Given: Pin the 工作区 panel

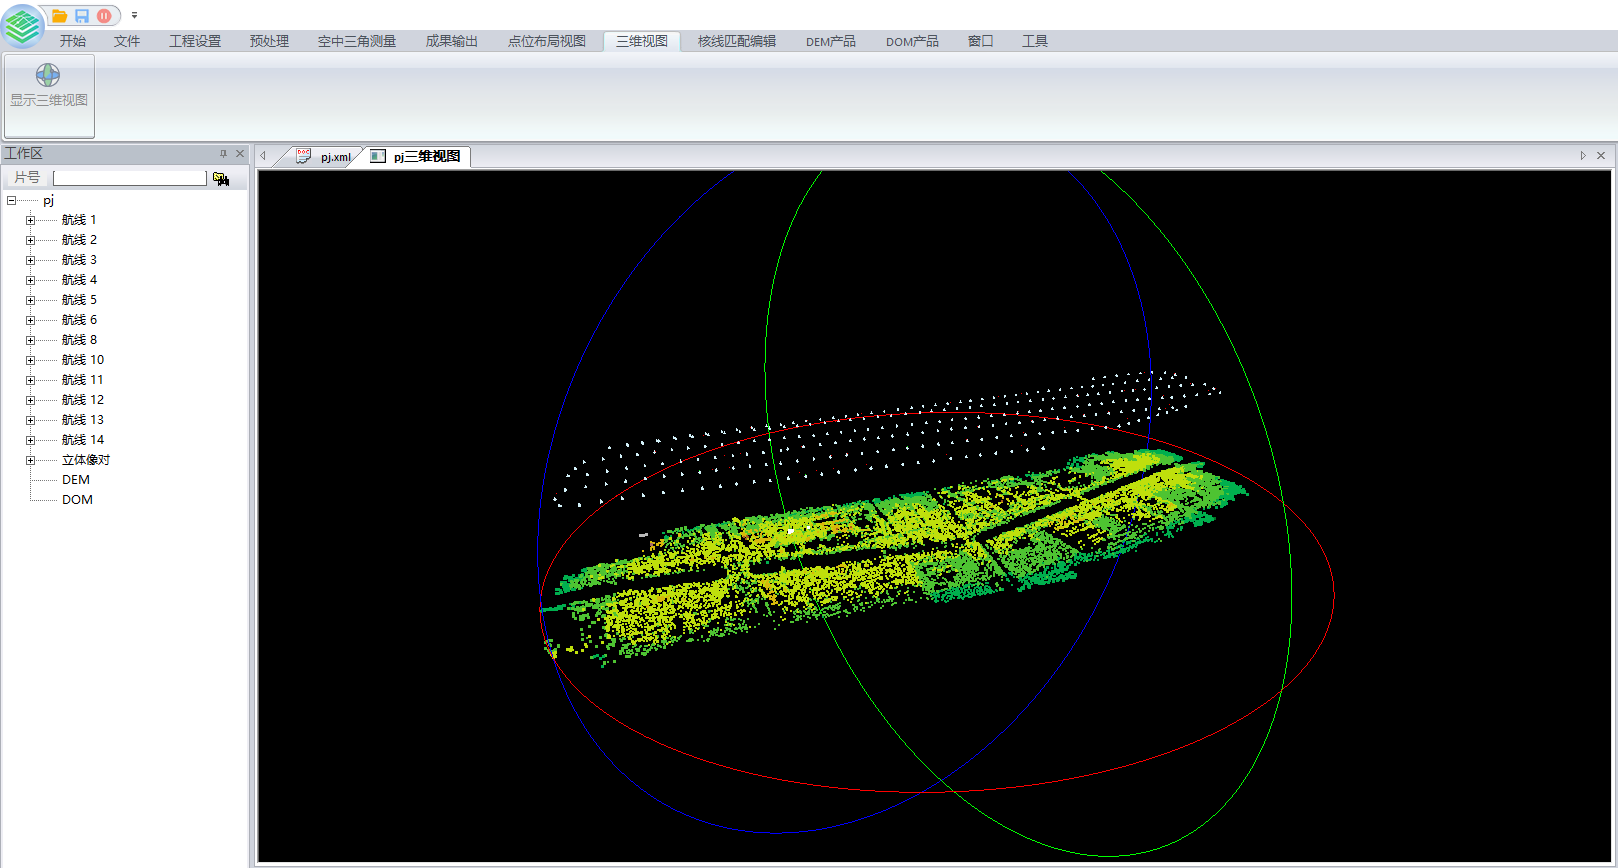Looking at the screenshot, I should 223,154.
